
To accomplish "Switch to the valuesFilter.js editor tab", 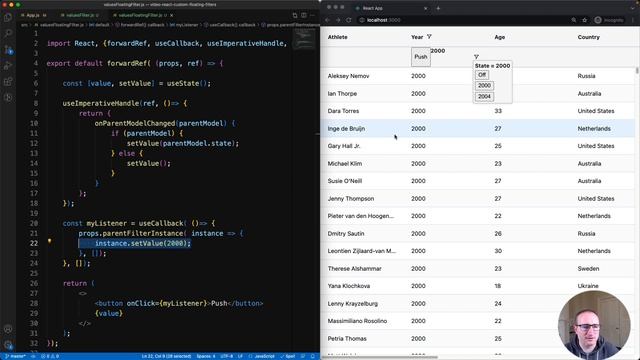I will 80,15.
